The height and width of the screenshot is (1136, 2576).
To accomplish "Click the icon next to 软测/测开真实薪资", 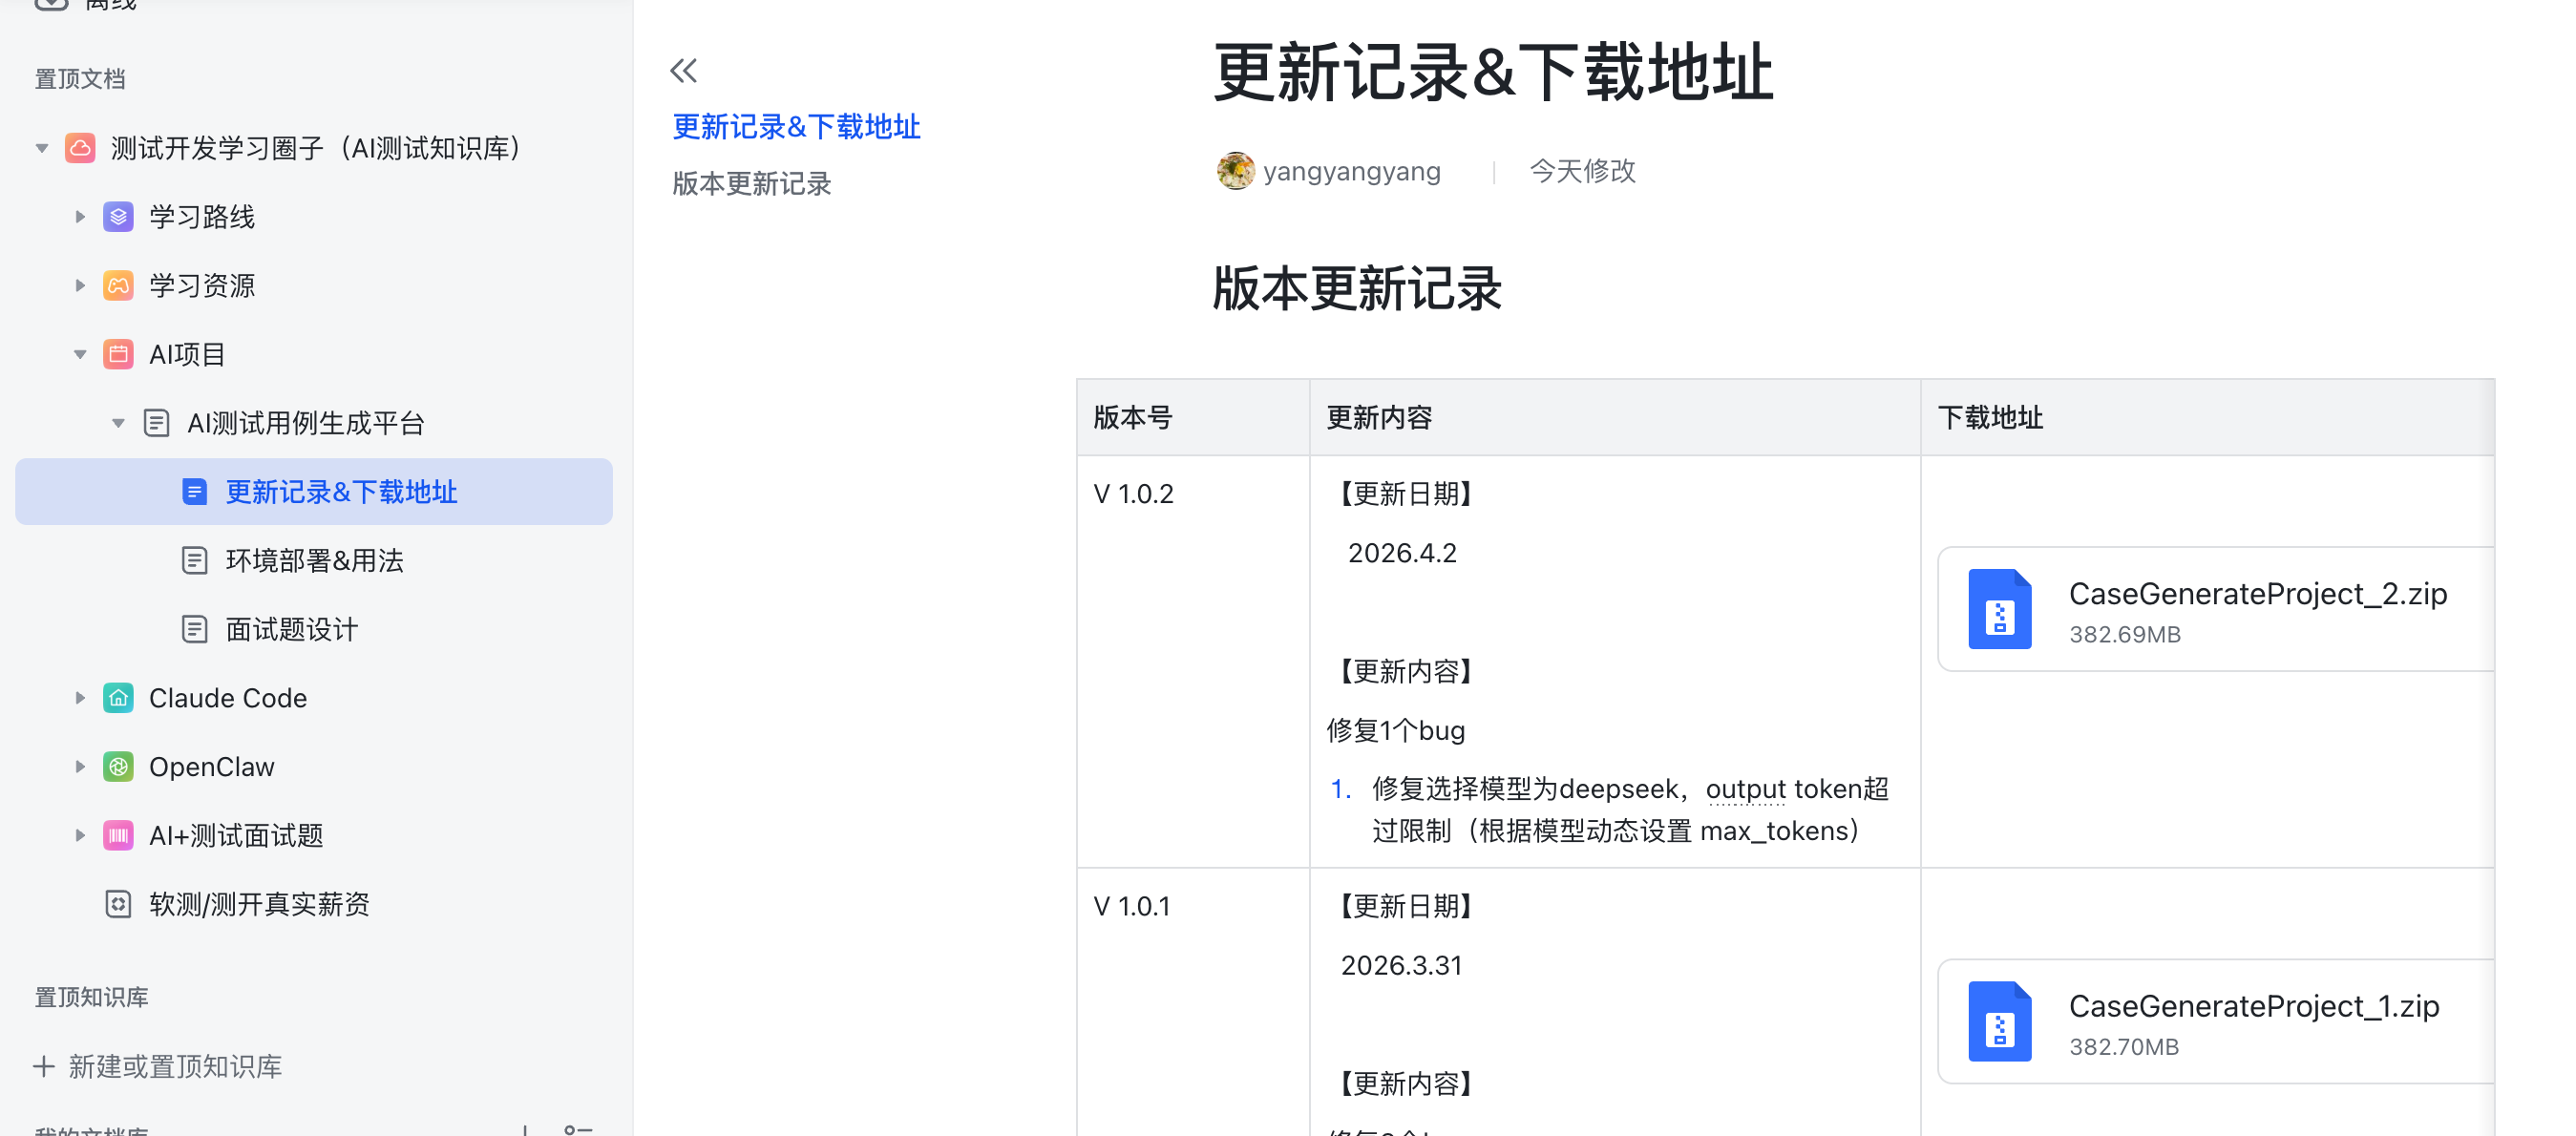I will pyautogui.click(x=118, y=904).
